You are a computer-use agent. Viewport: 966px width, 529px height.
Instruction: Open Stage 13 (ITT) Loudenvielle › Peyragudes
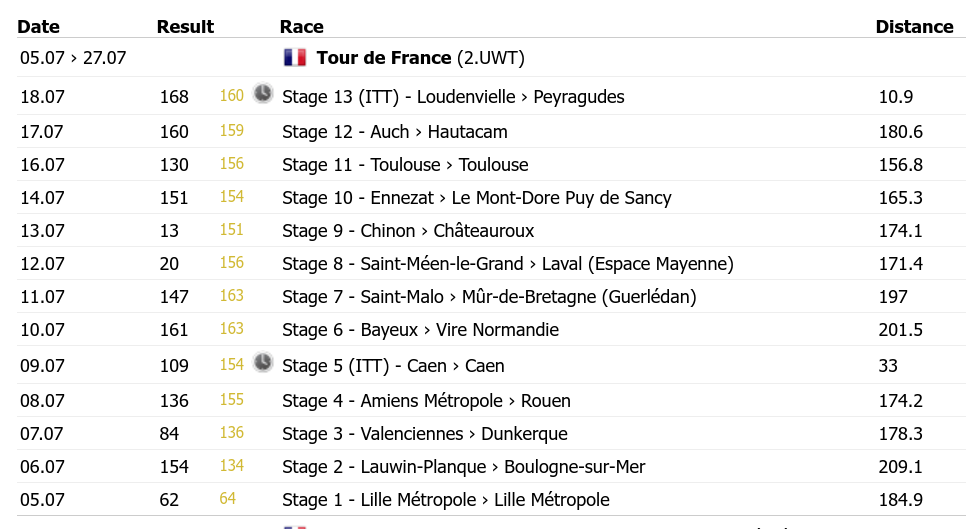coord(453,97)
